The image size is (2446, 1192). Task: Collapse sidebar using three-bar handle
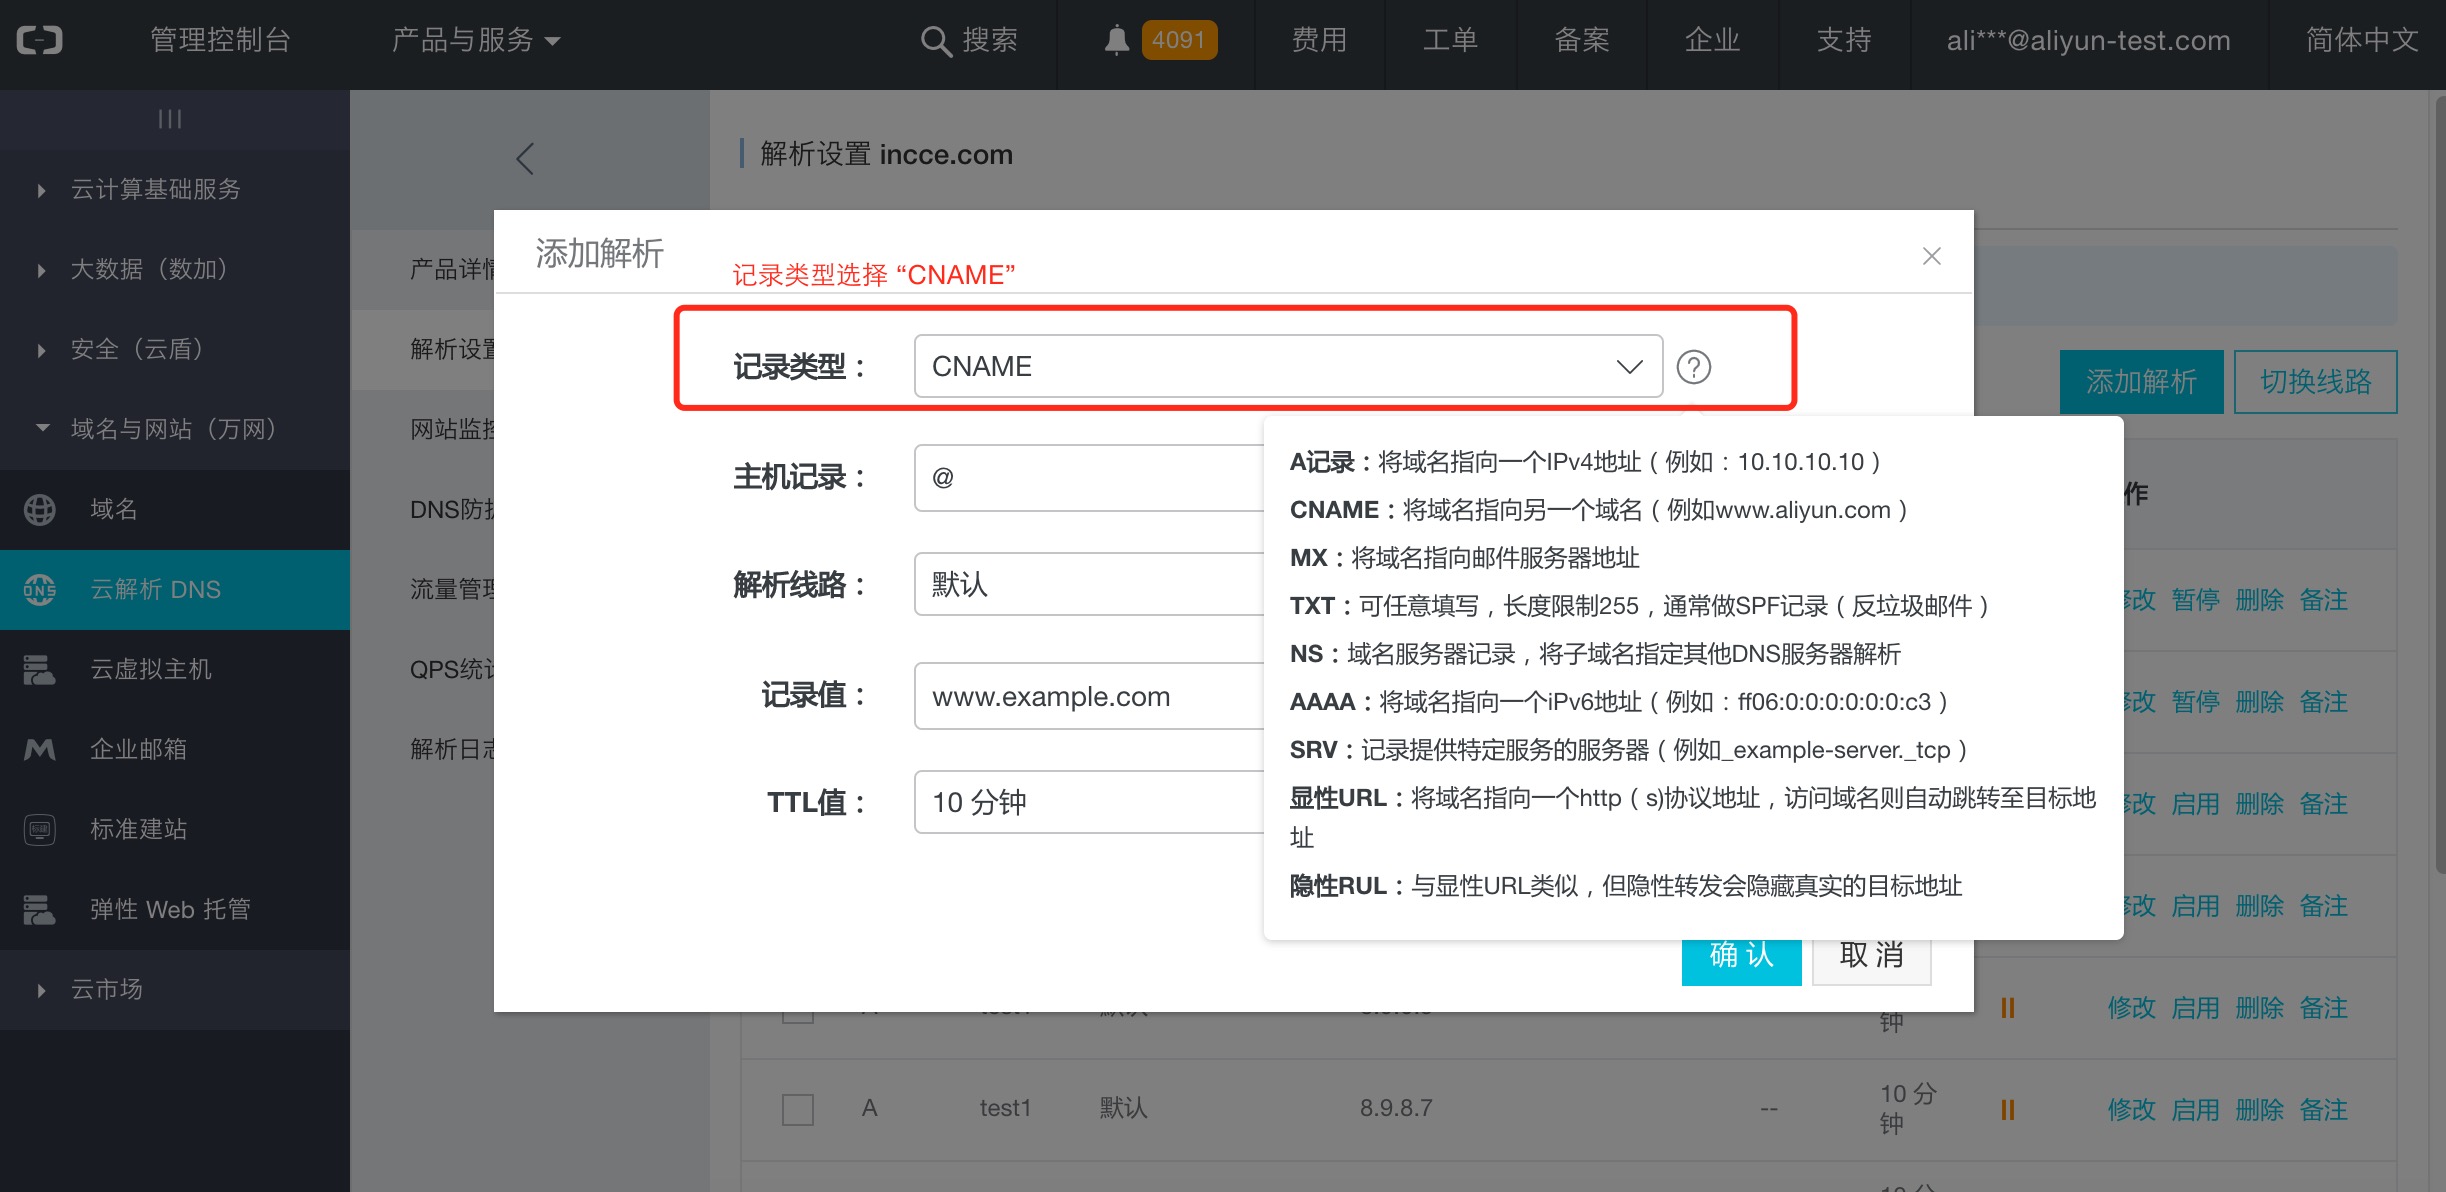point(170,119)
